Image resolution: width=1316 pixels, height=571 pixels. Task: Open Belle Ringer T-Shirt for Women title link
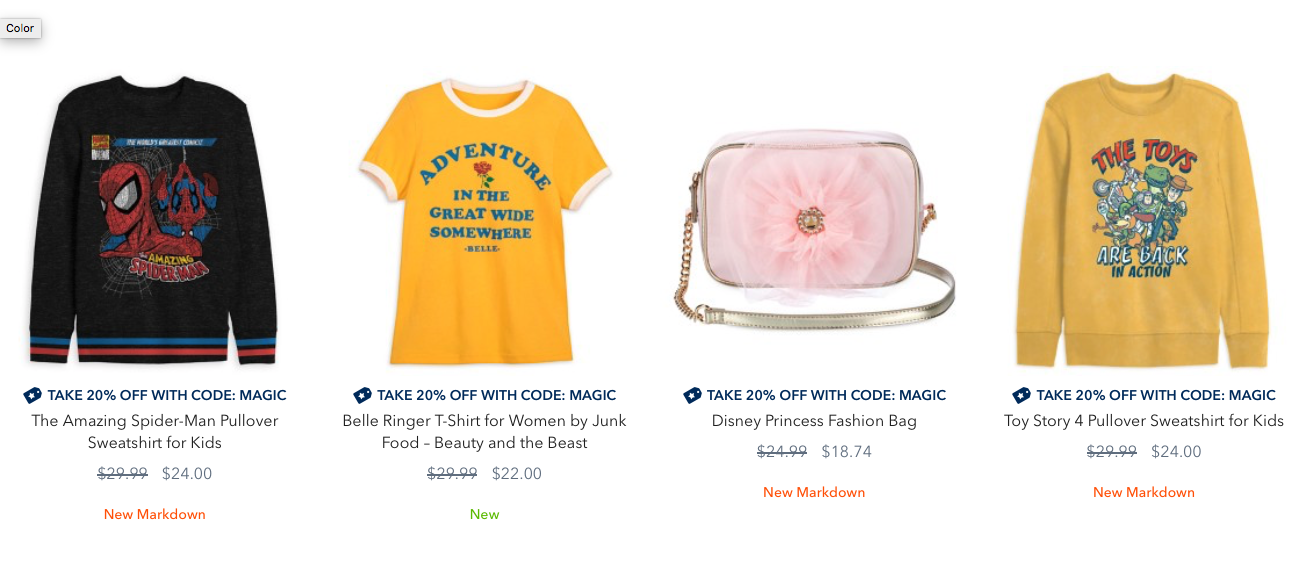click(x=485, y=432)
